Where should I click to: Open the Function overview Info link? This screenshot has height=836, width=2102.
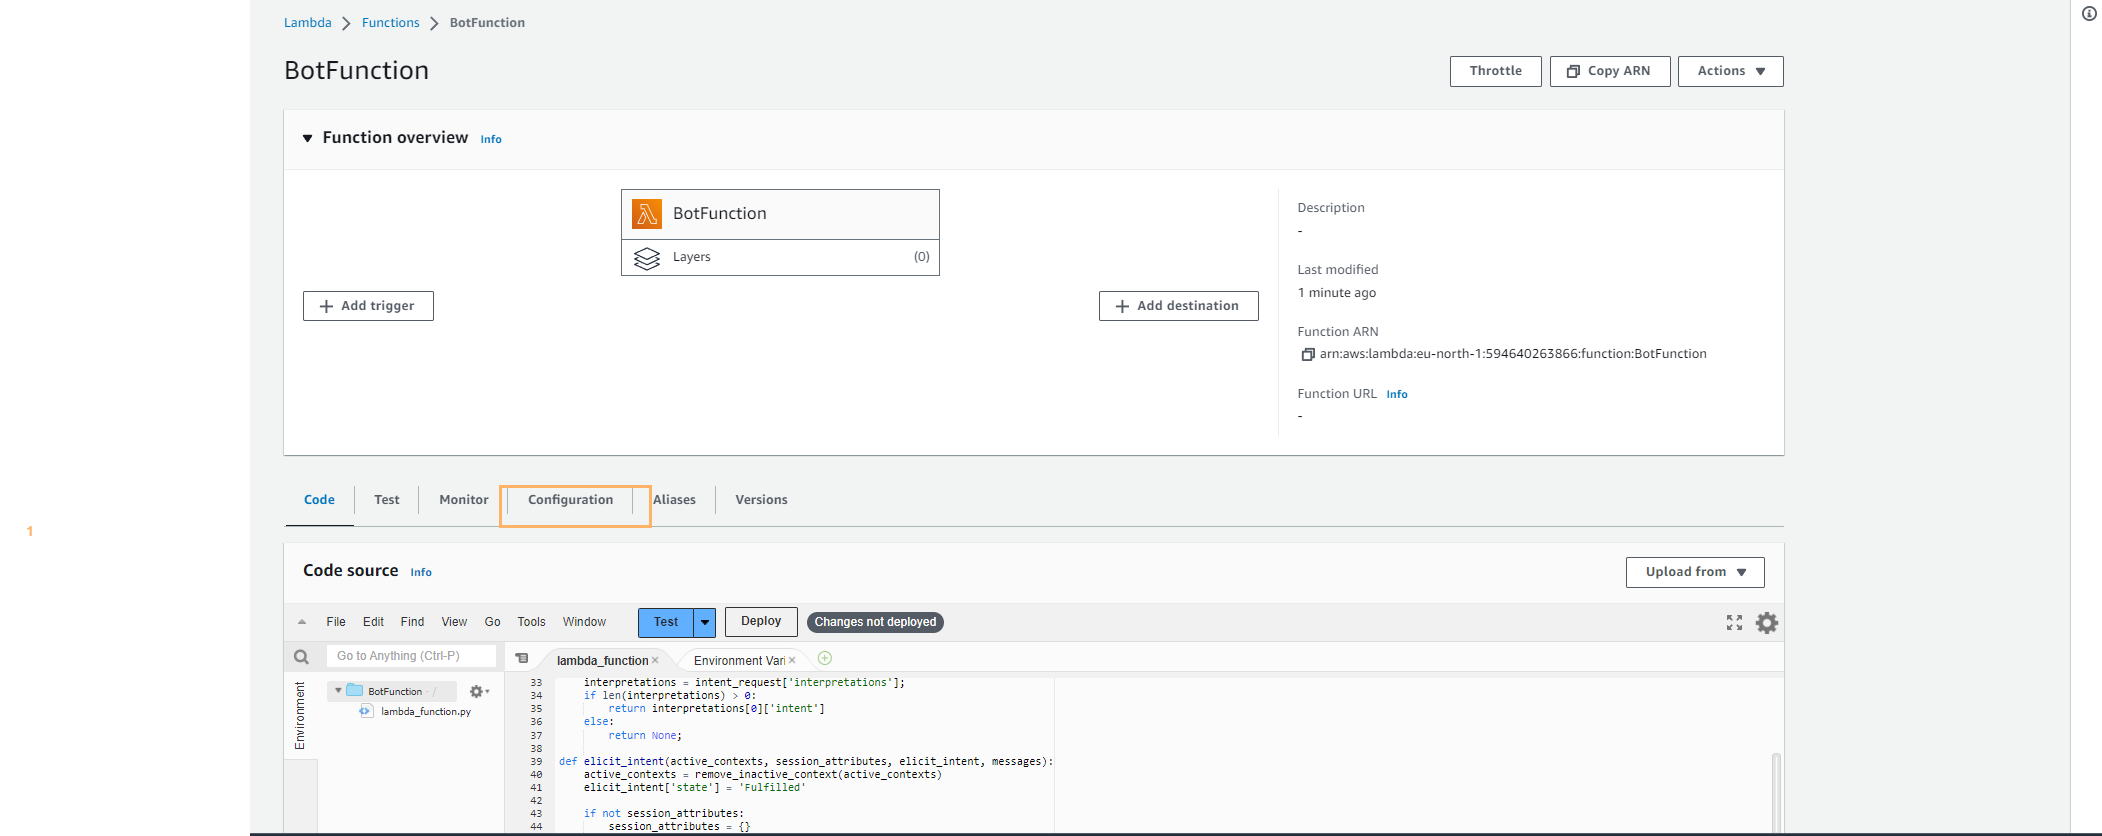pyautogui.click(x=491, y=140)
